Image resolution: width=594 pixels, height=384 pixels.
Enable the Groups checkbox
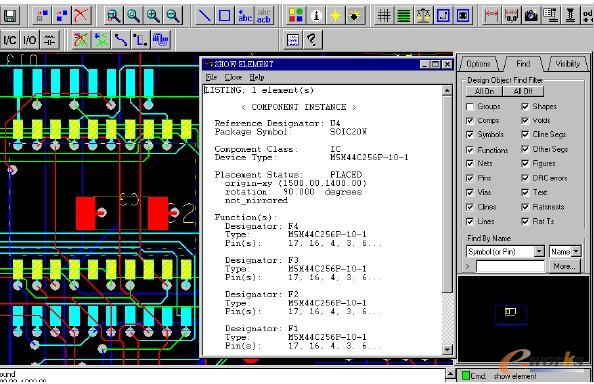point(470,107)
